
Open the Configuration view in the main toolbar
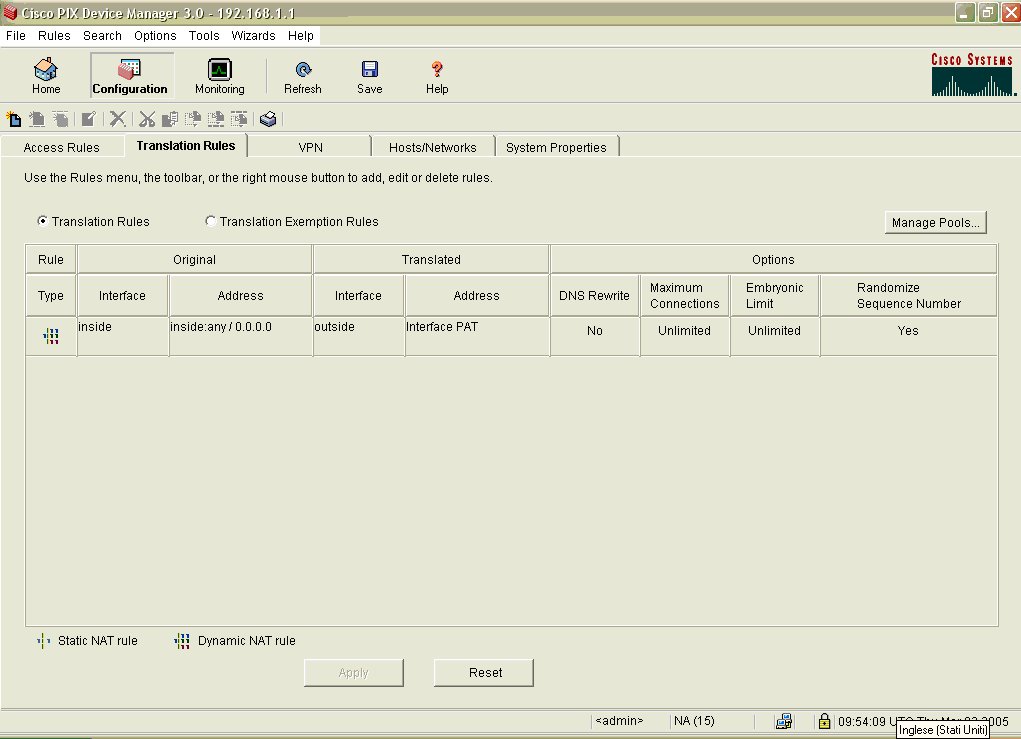[x=130, y=76]
